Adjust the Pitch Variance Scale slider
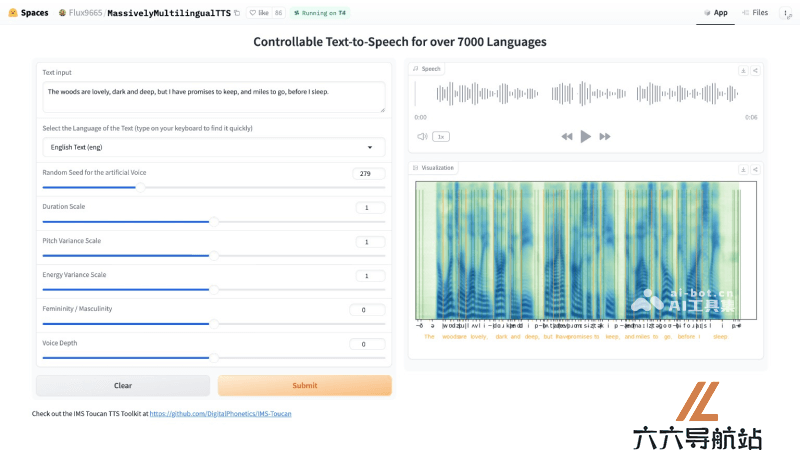 point(214,256)
